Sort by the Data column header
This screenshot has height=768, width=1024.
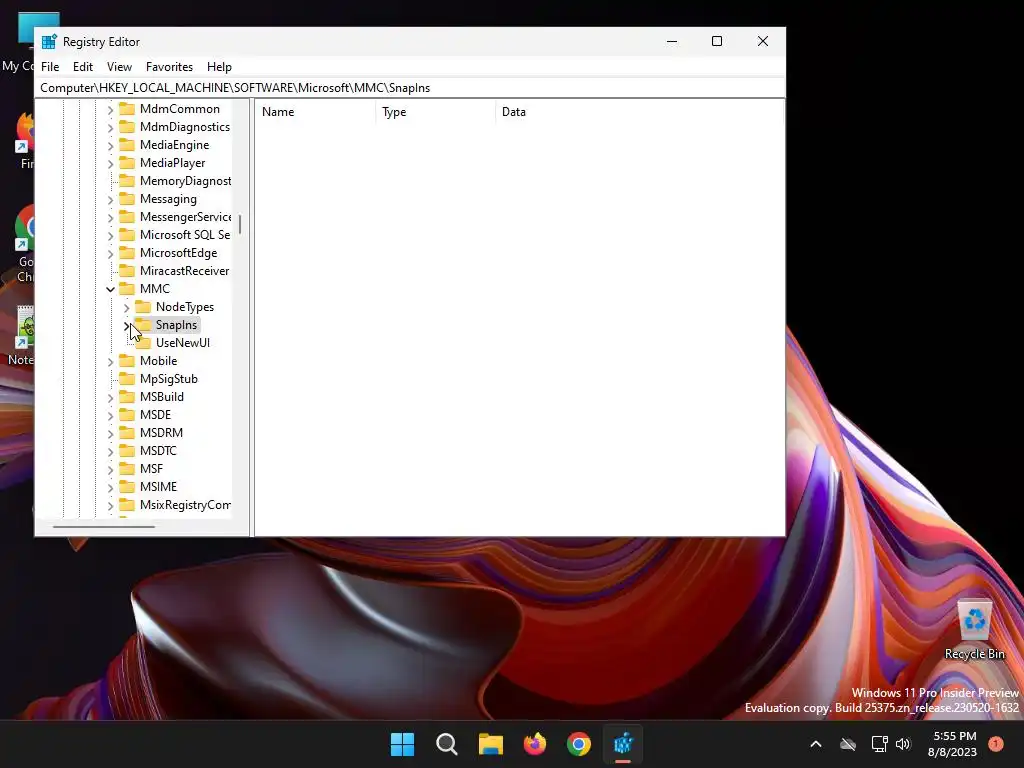click(639, 112)
